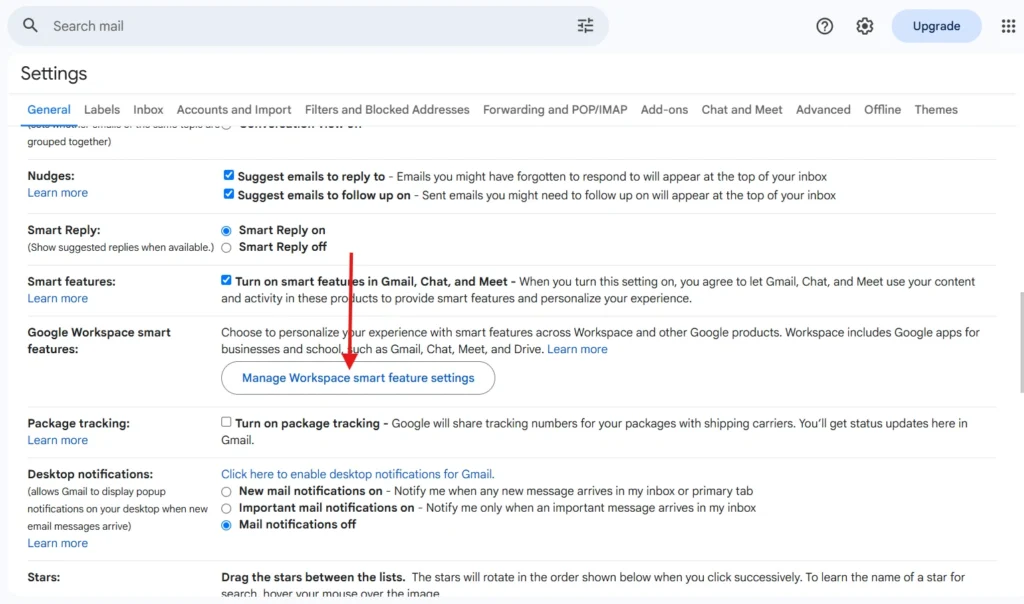
Task: Click Learn more under Desktop notifications
Action: tap(57, 543)
